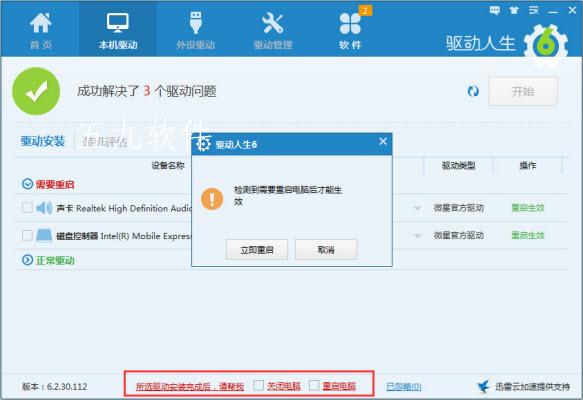Open the 已忽略(0) link

tap(403, 387)
